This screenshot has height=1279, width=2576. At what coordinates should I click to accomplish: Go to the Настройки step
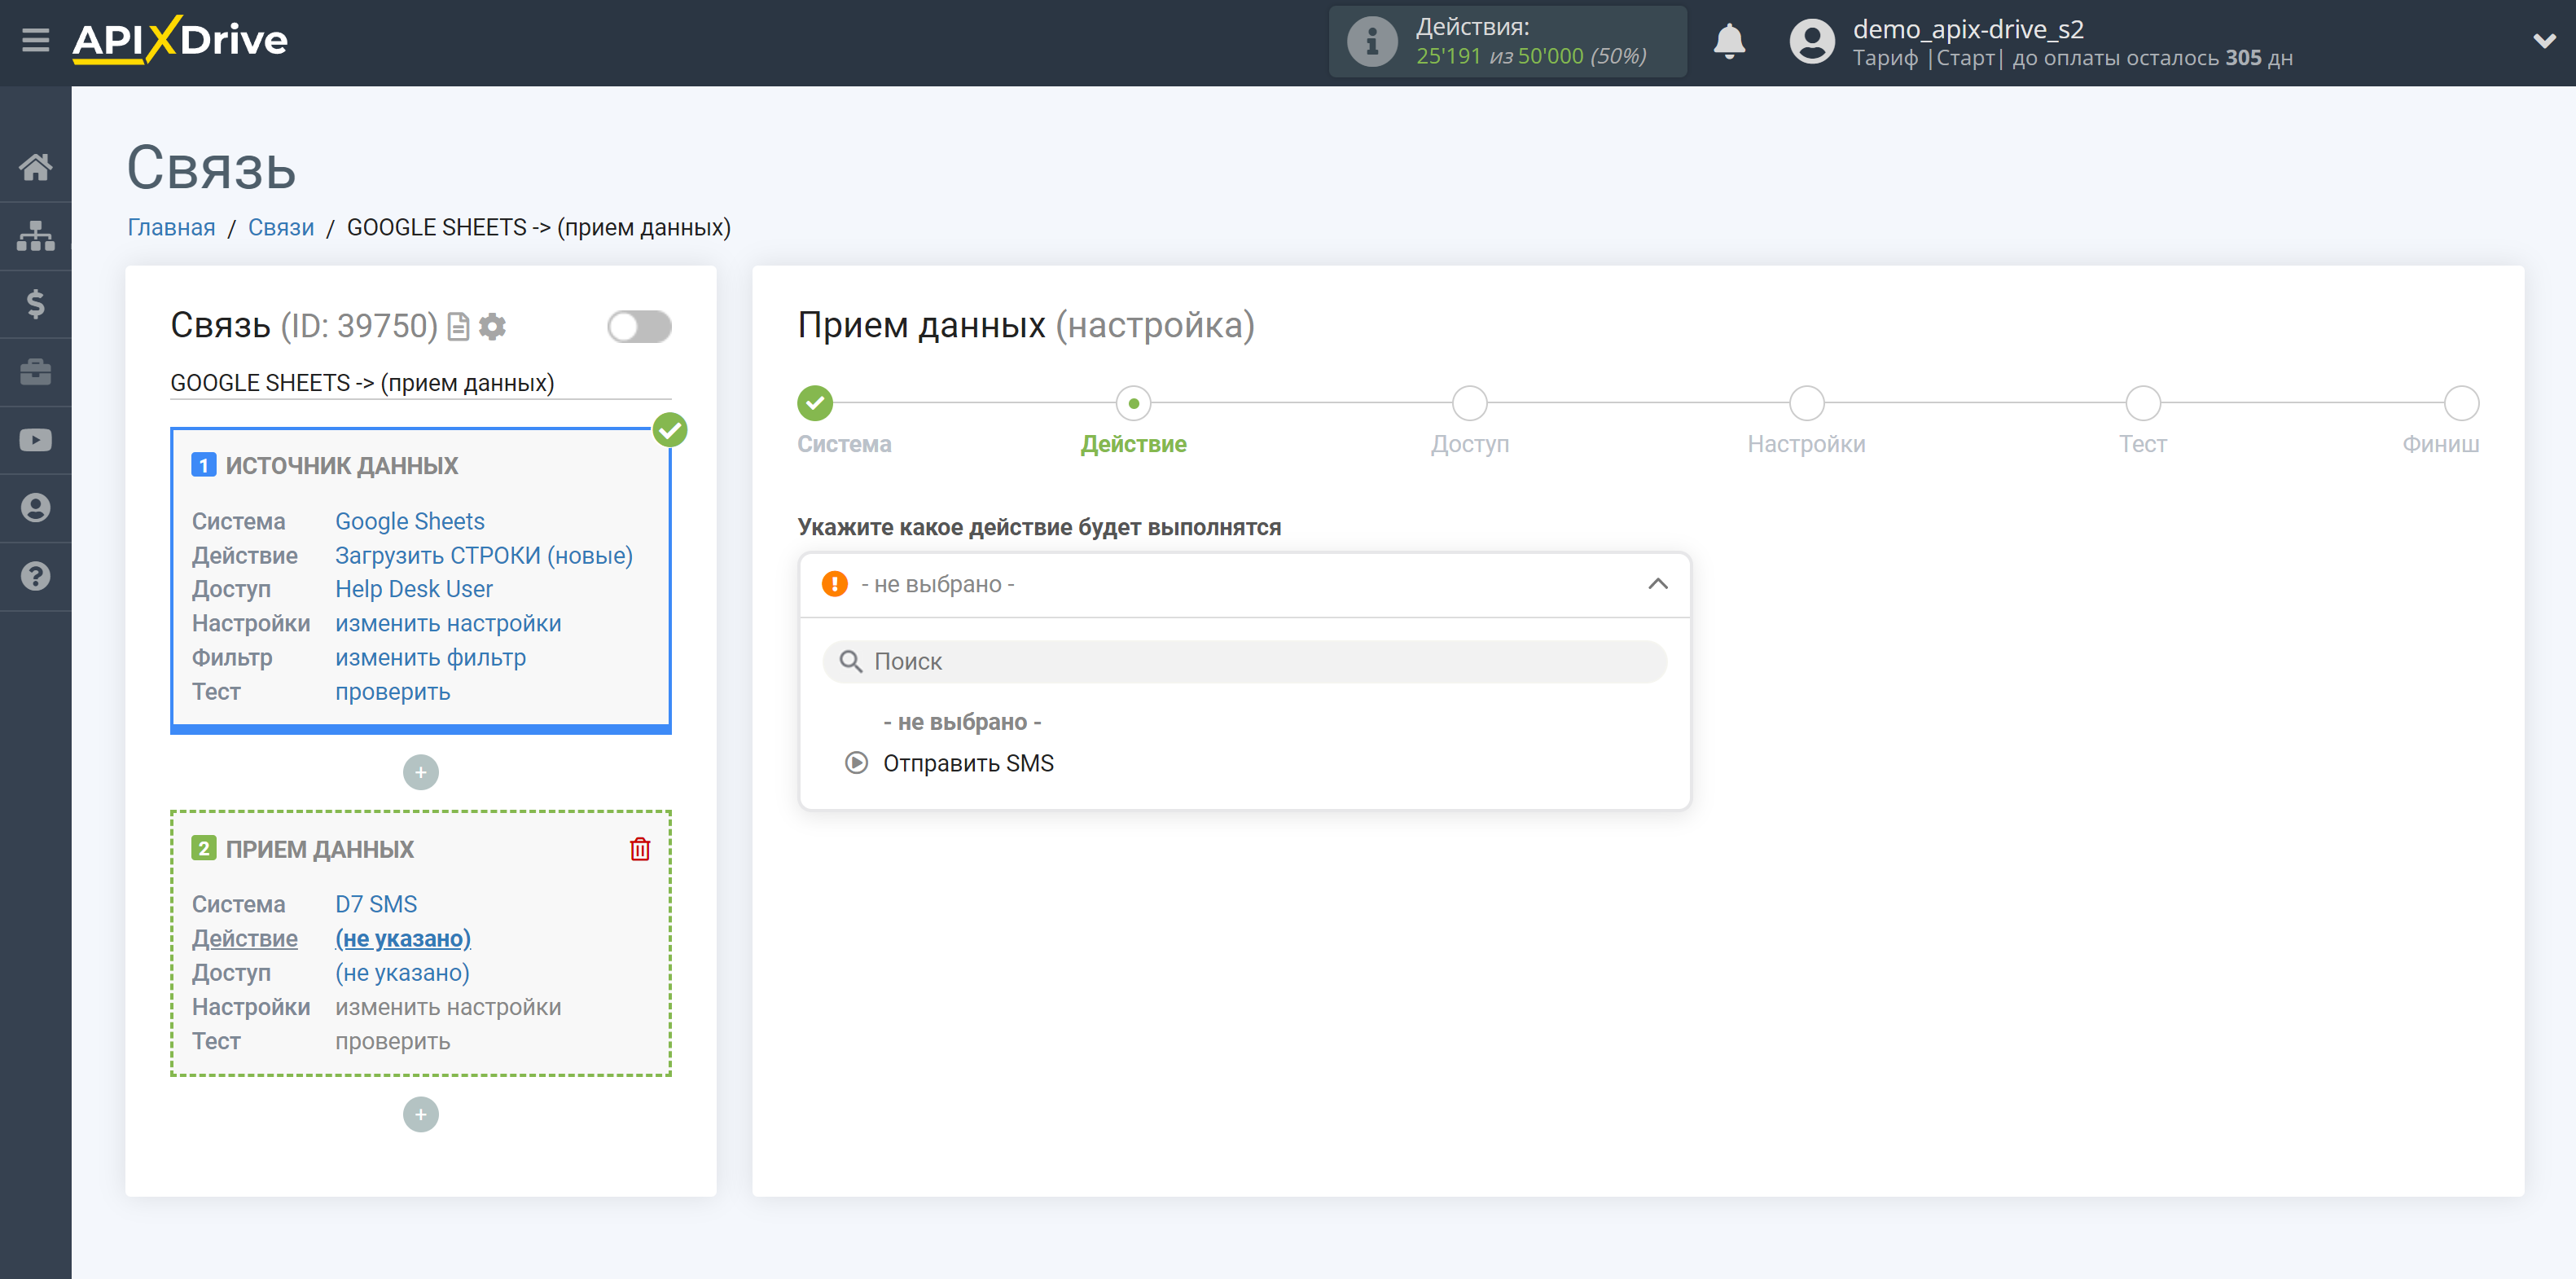click(1806, 444)
